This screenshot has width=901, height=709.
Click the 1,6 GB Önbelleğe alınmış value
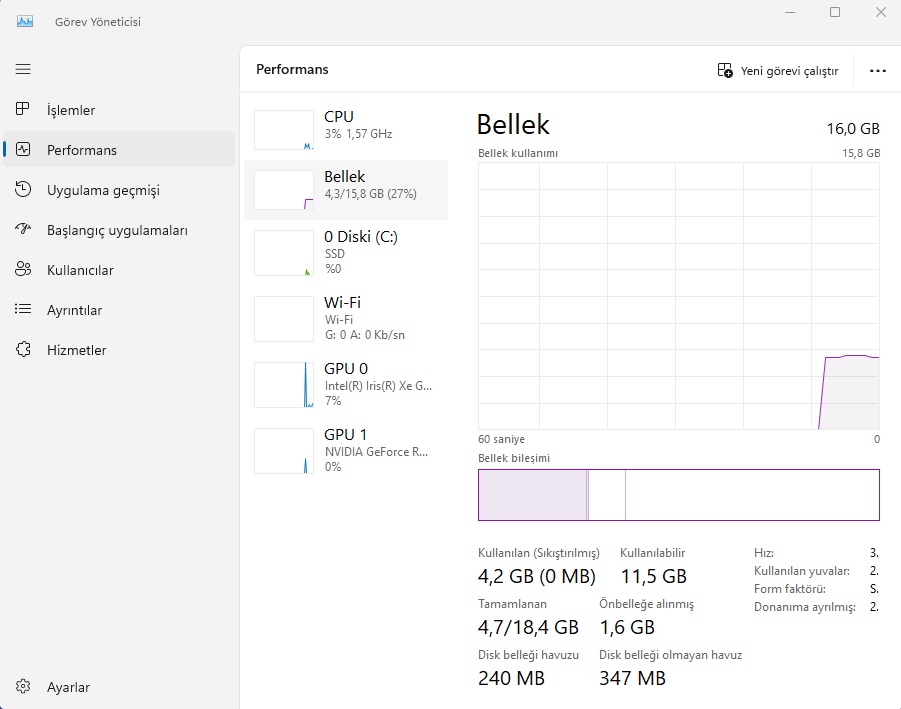click(627, 627)
